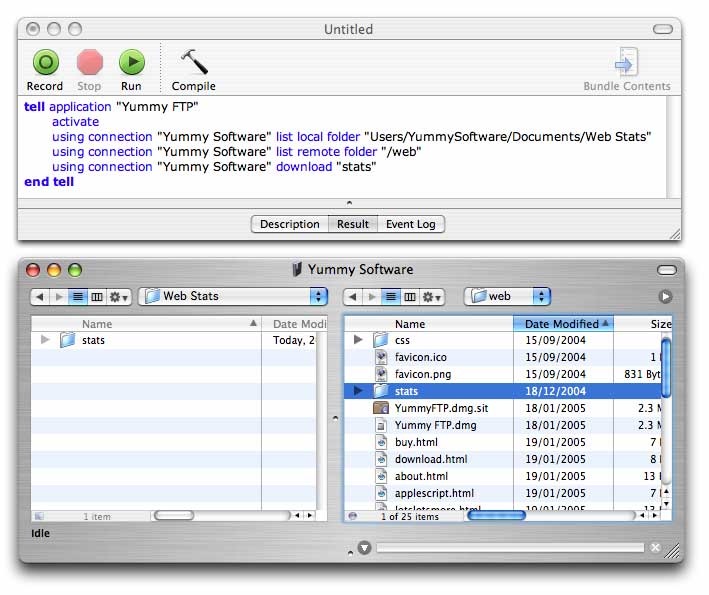Viewport: 709px width, 595px height.
Task: Open the Event Log tab
Action: tap(410, 224)
